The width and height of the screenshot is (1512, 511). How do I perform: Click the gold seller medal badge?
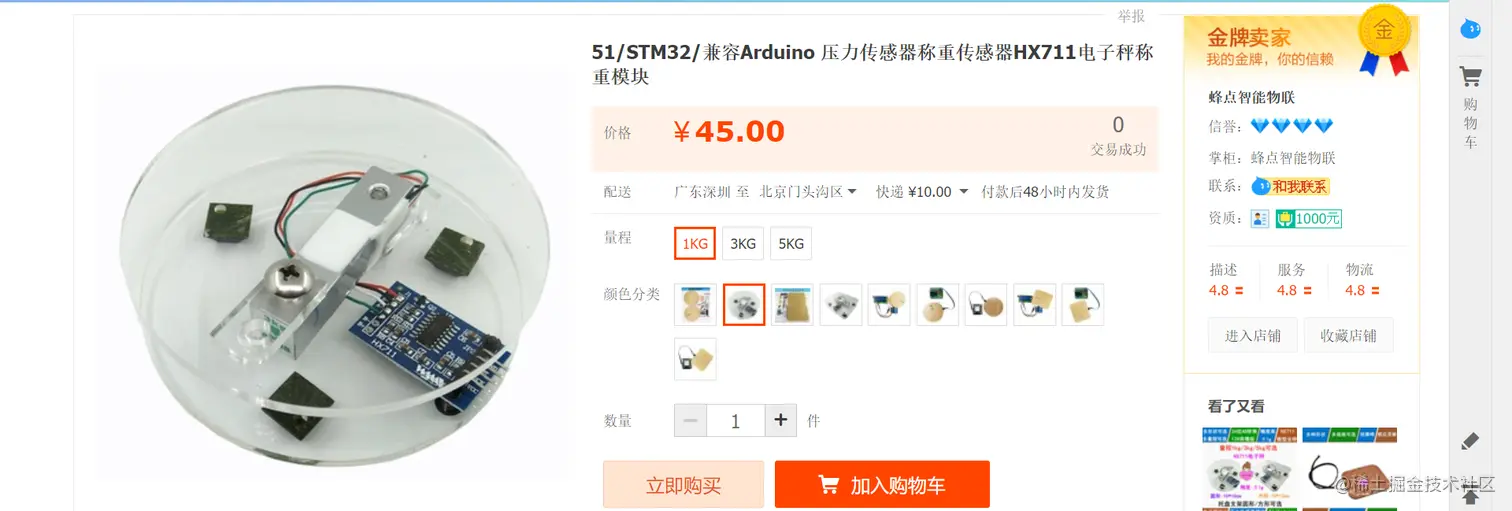(1384, 41)
